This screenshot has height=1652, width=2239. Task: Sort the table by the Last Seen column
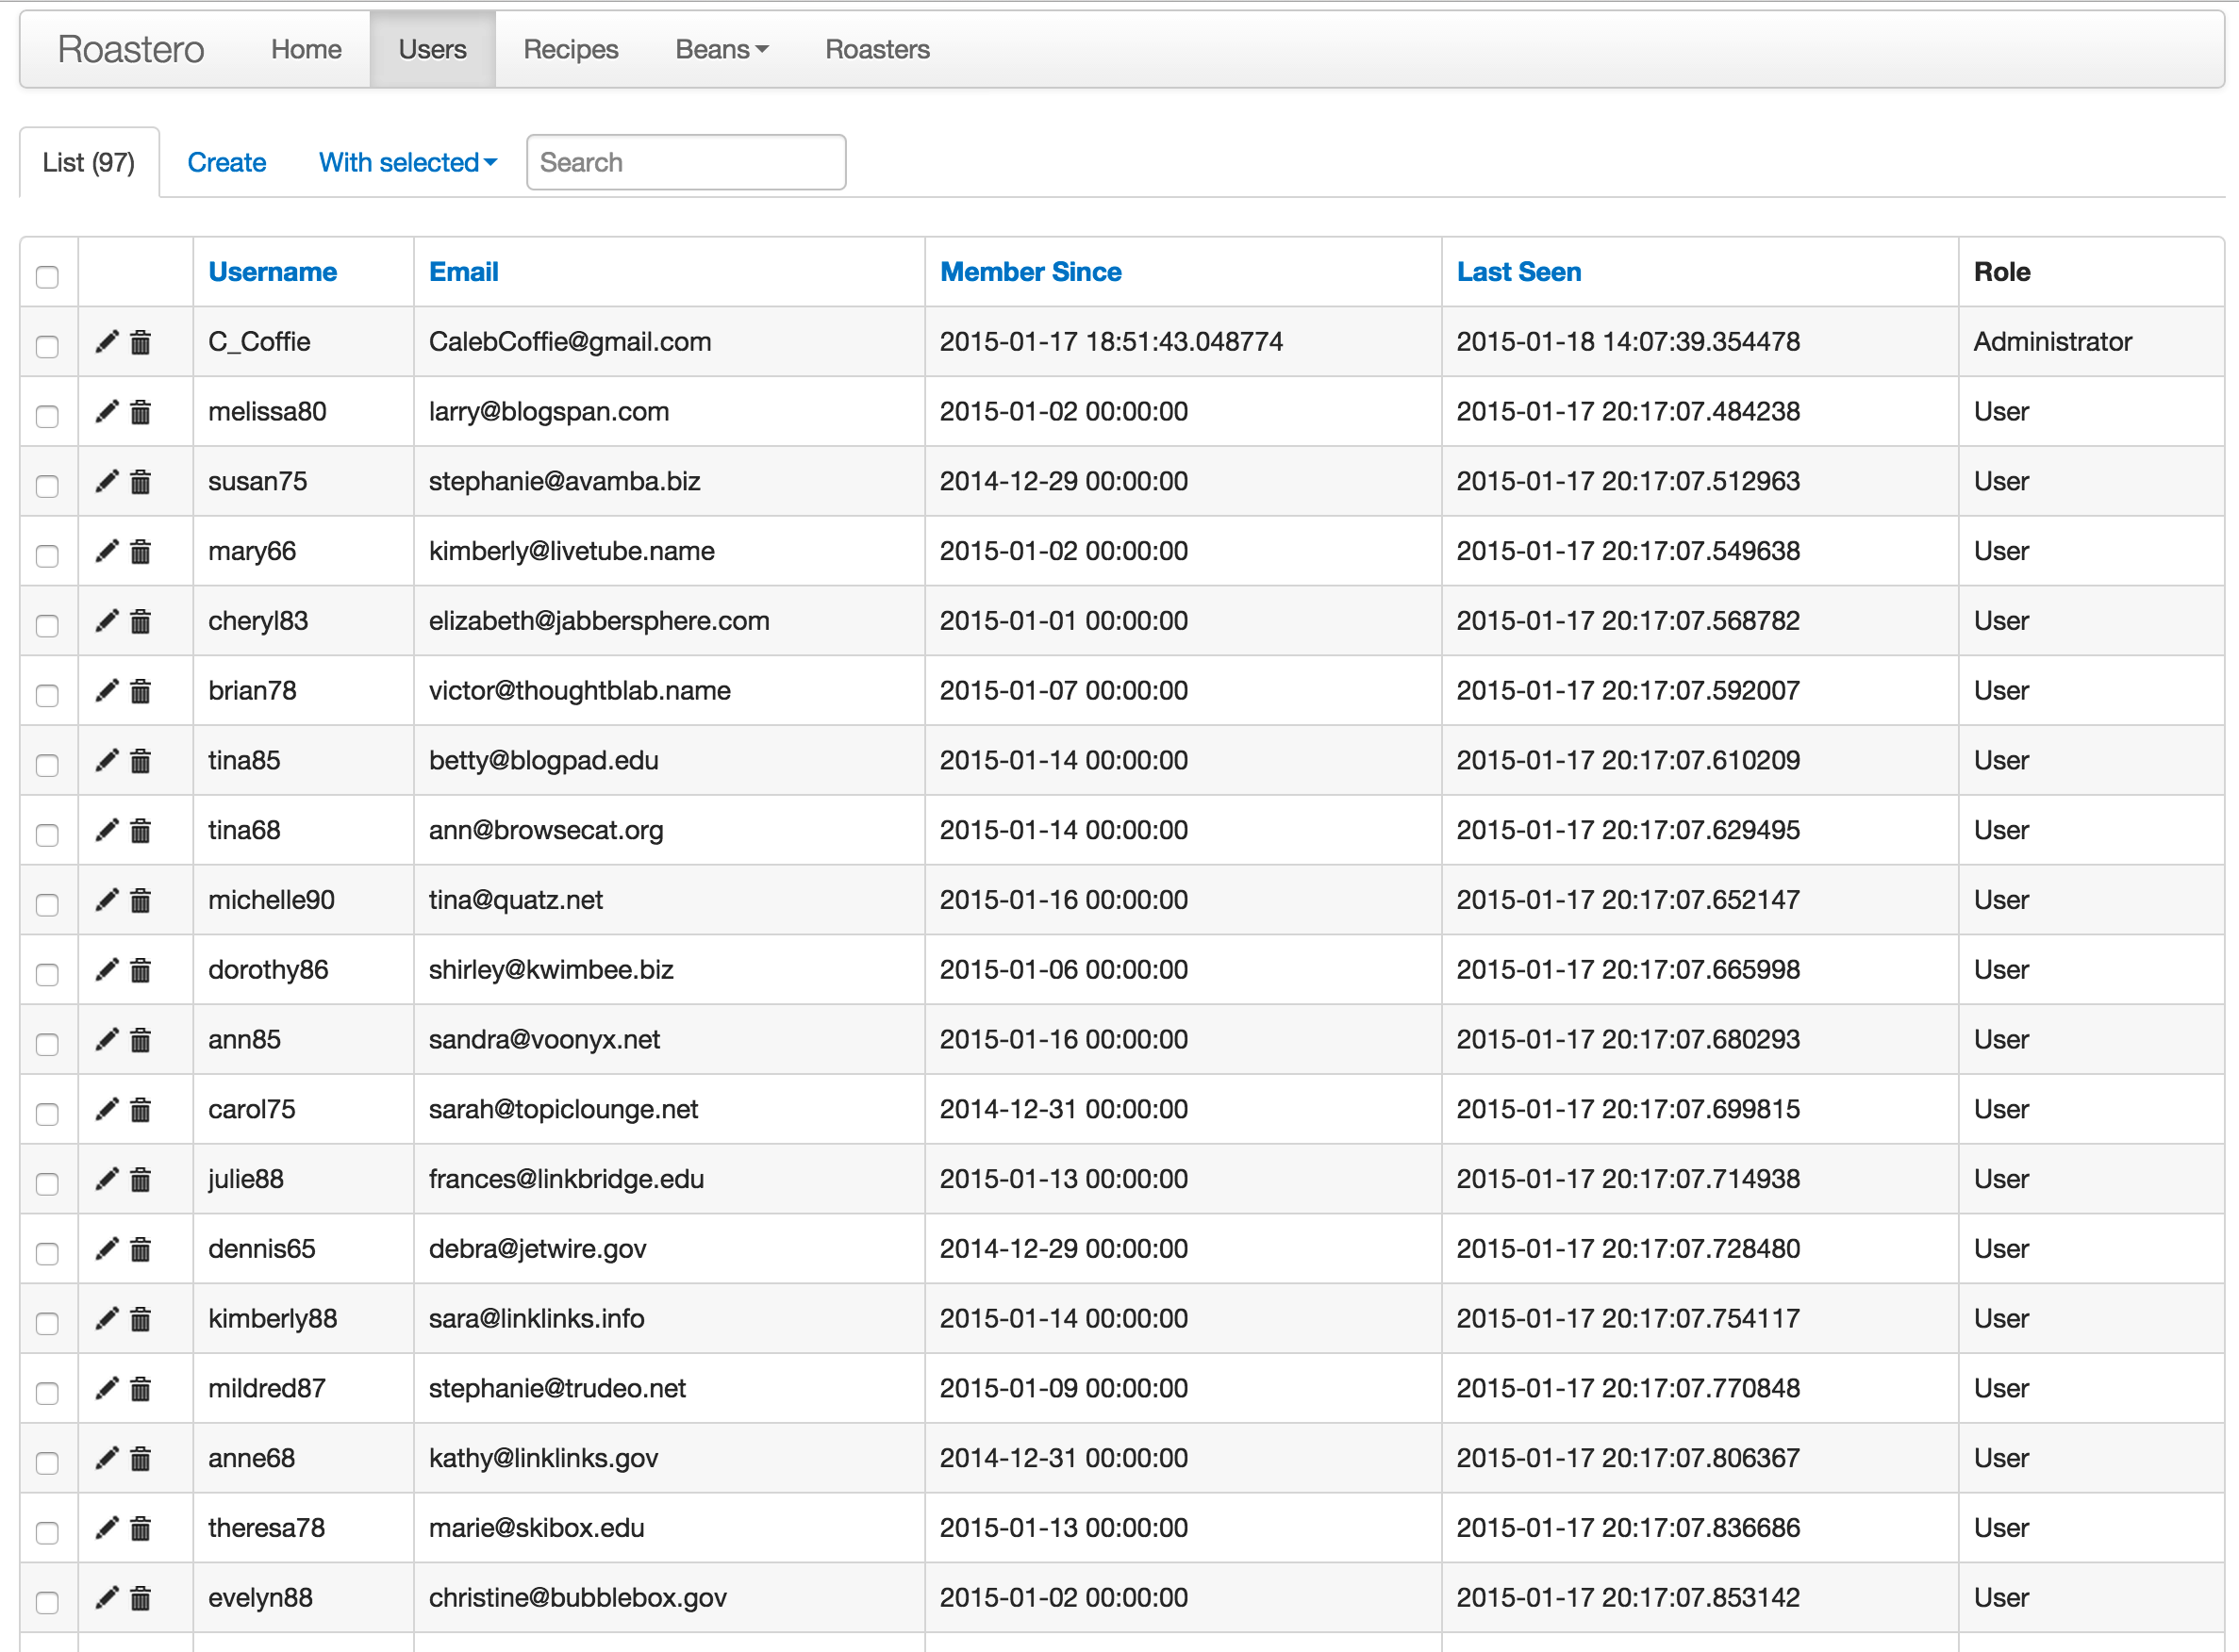tap(1518, 272)
